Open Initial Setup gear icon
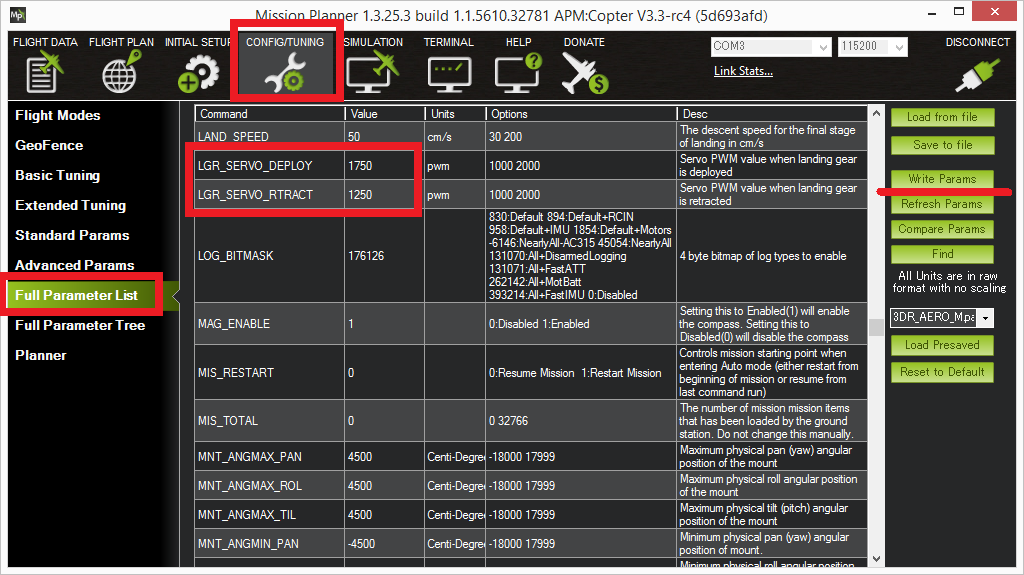1024x575 pixels. pos(197,74)
